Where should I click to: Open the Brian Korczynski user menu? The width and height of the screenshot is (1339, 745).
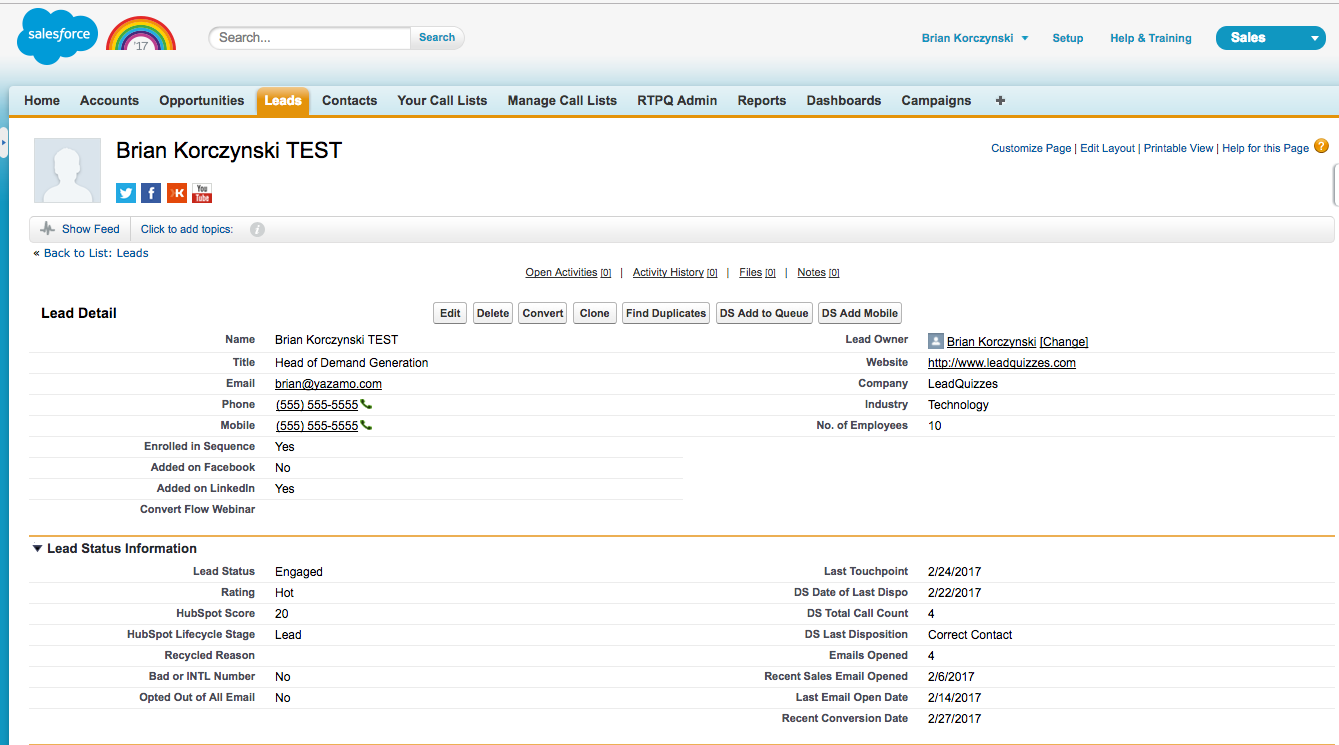pos(975,38)
